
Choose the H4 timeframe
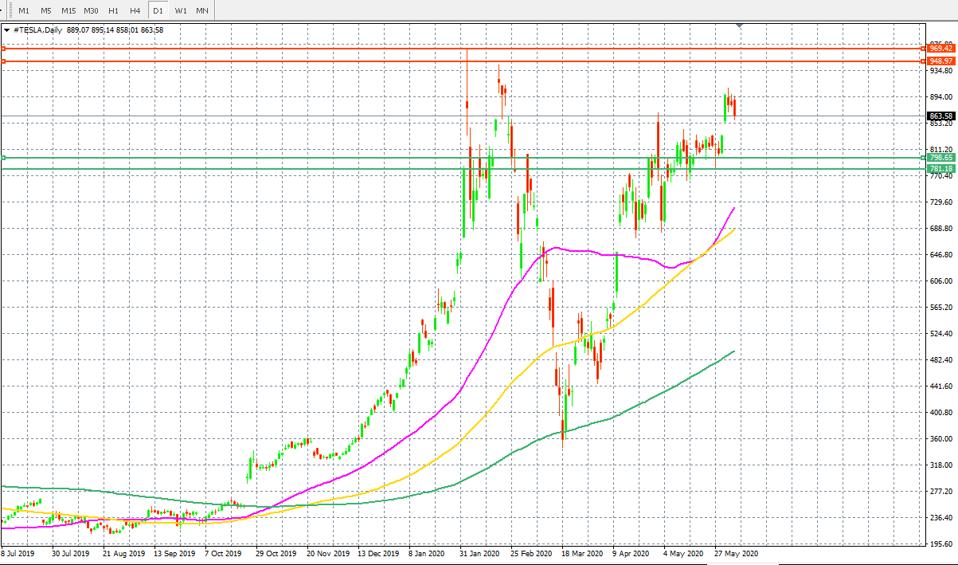tap(135, 10)
